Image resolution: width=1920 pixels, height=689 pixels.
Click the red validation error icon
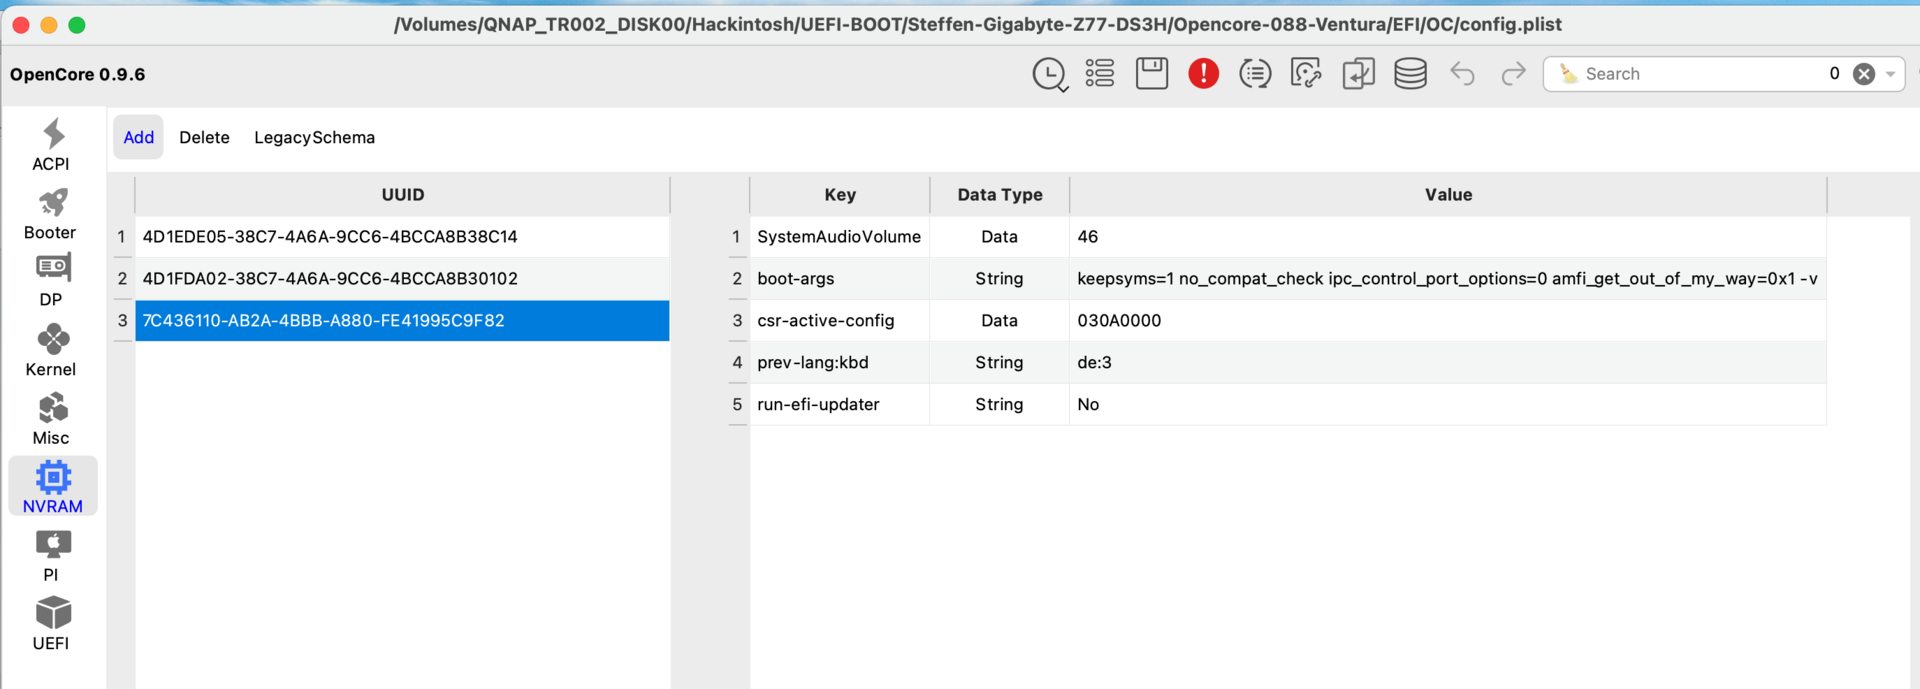tap(1203, 74)
